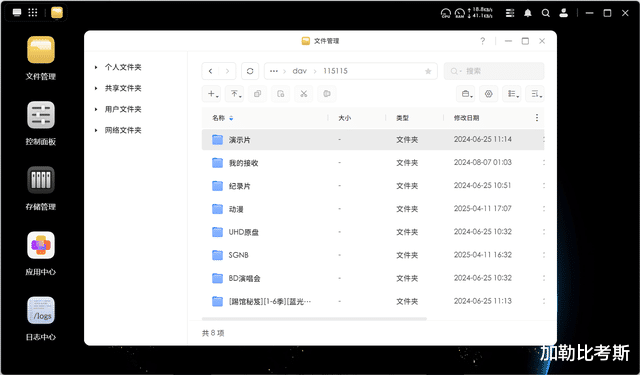Open the view mode list dropdown
Viewport: 640px width, 375px height.
click(512, 94)
